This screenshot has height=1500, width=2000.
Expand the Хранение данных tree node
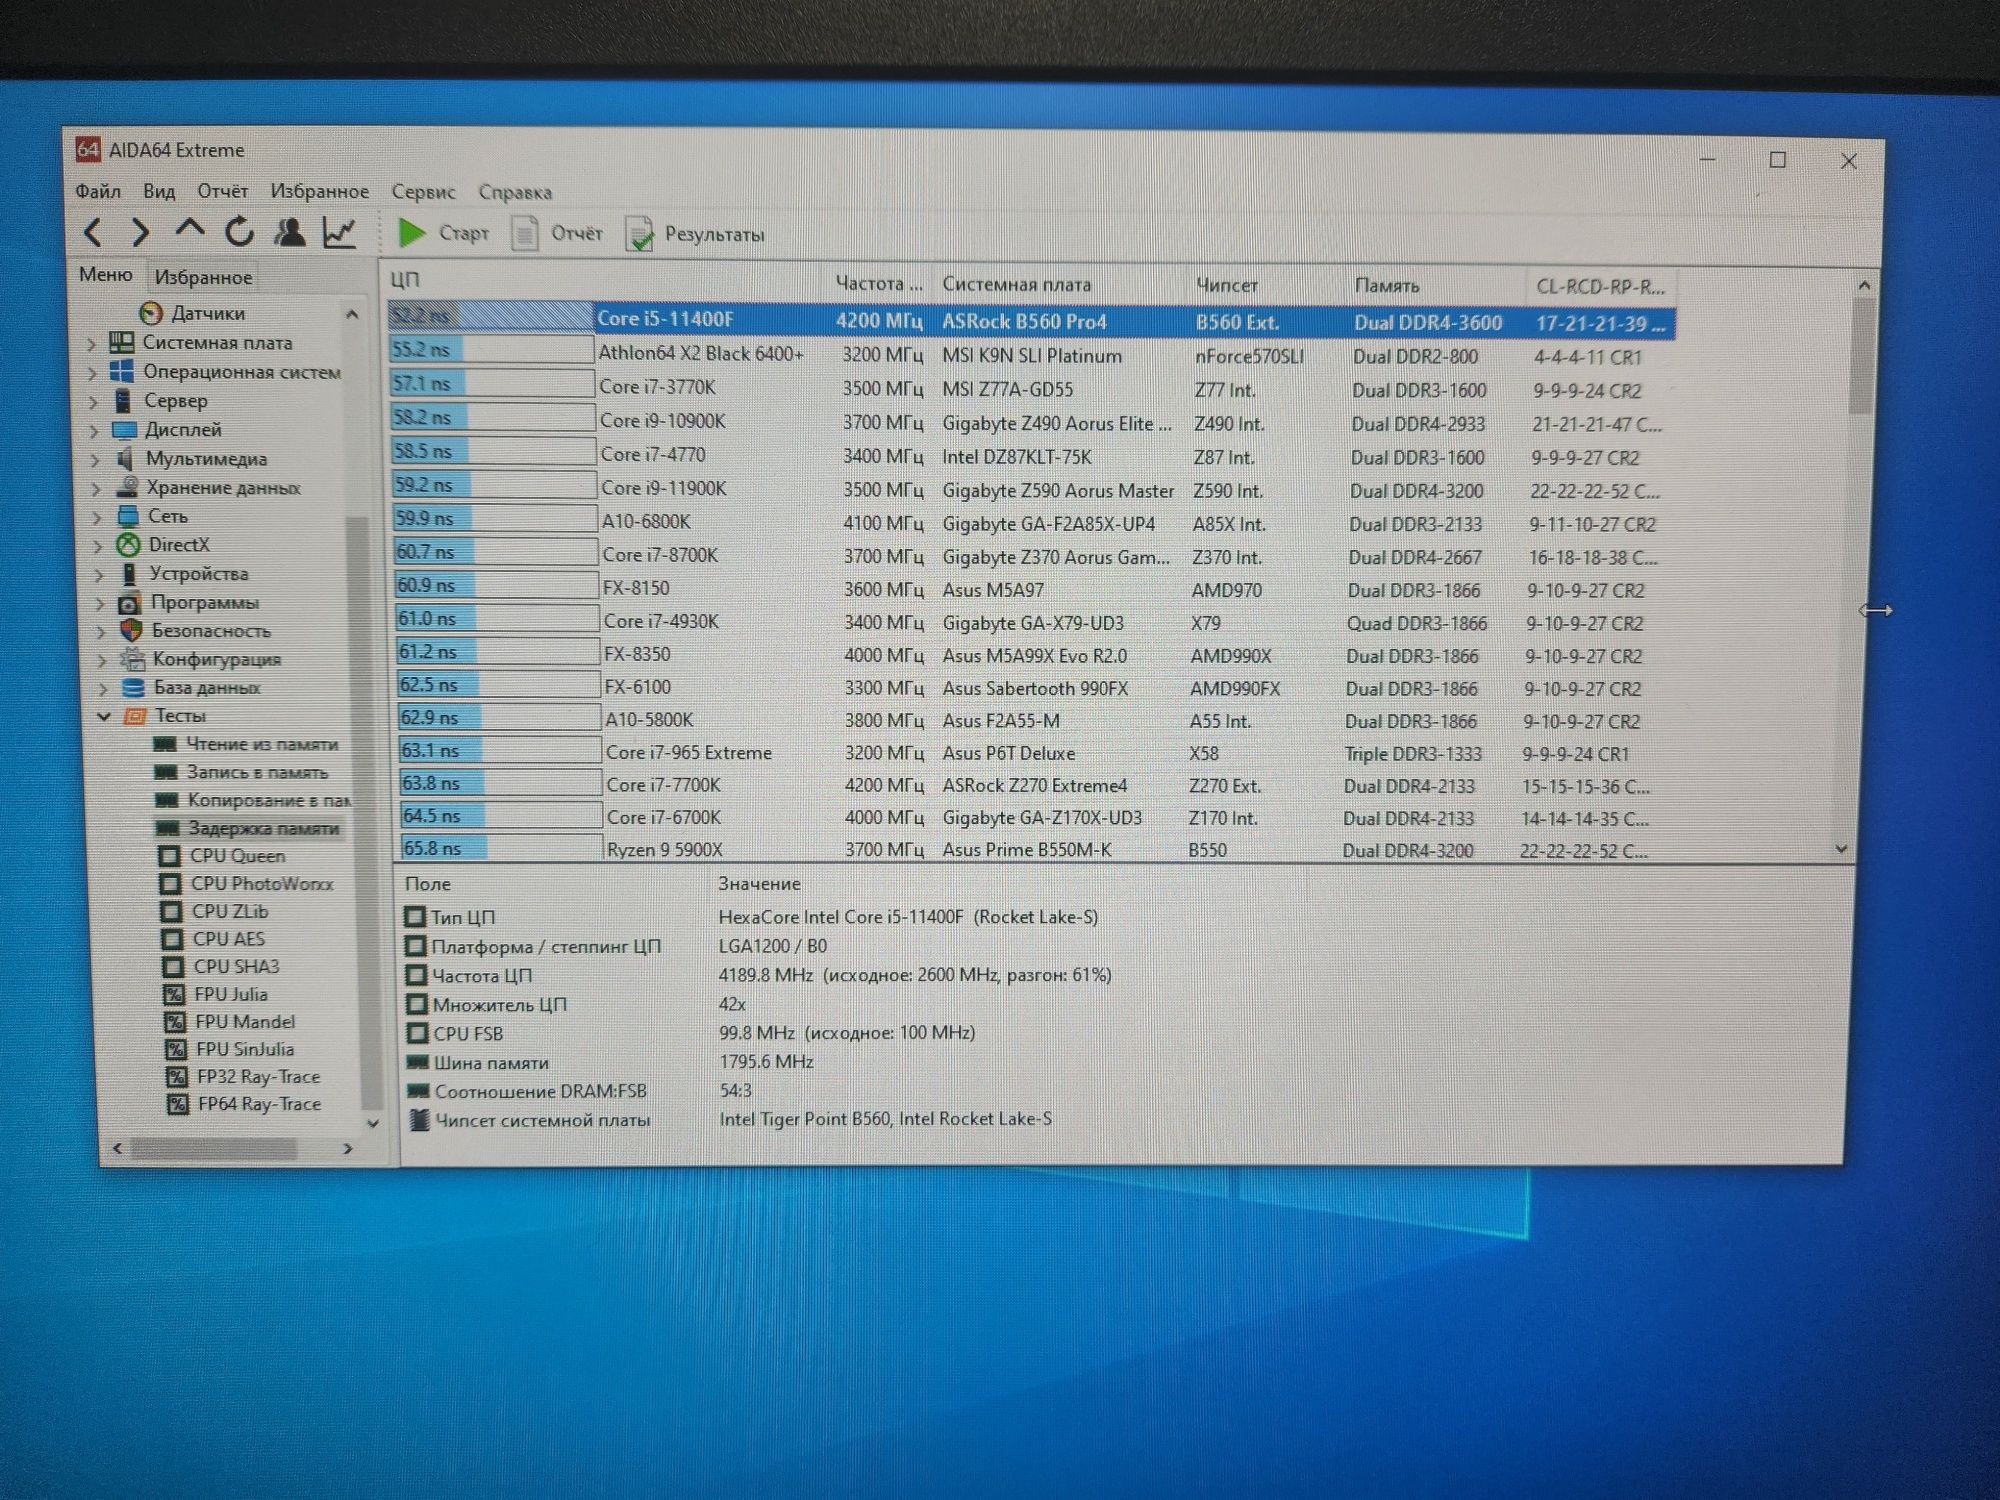click(x=97, y=489)
